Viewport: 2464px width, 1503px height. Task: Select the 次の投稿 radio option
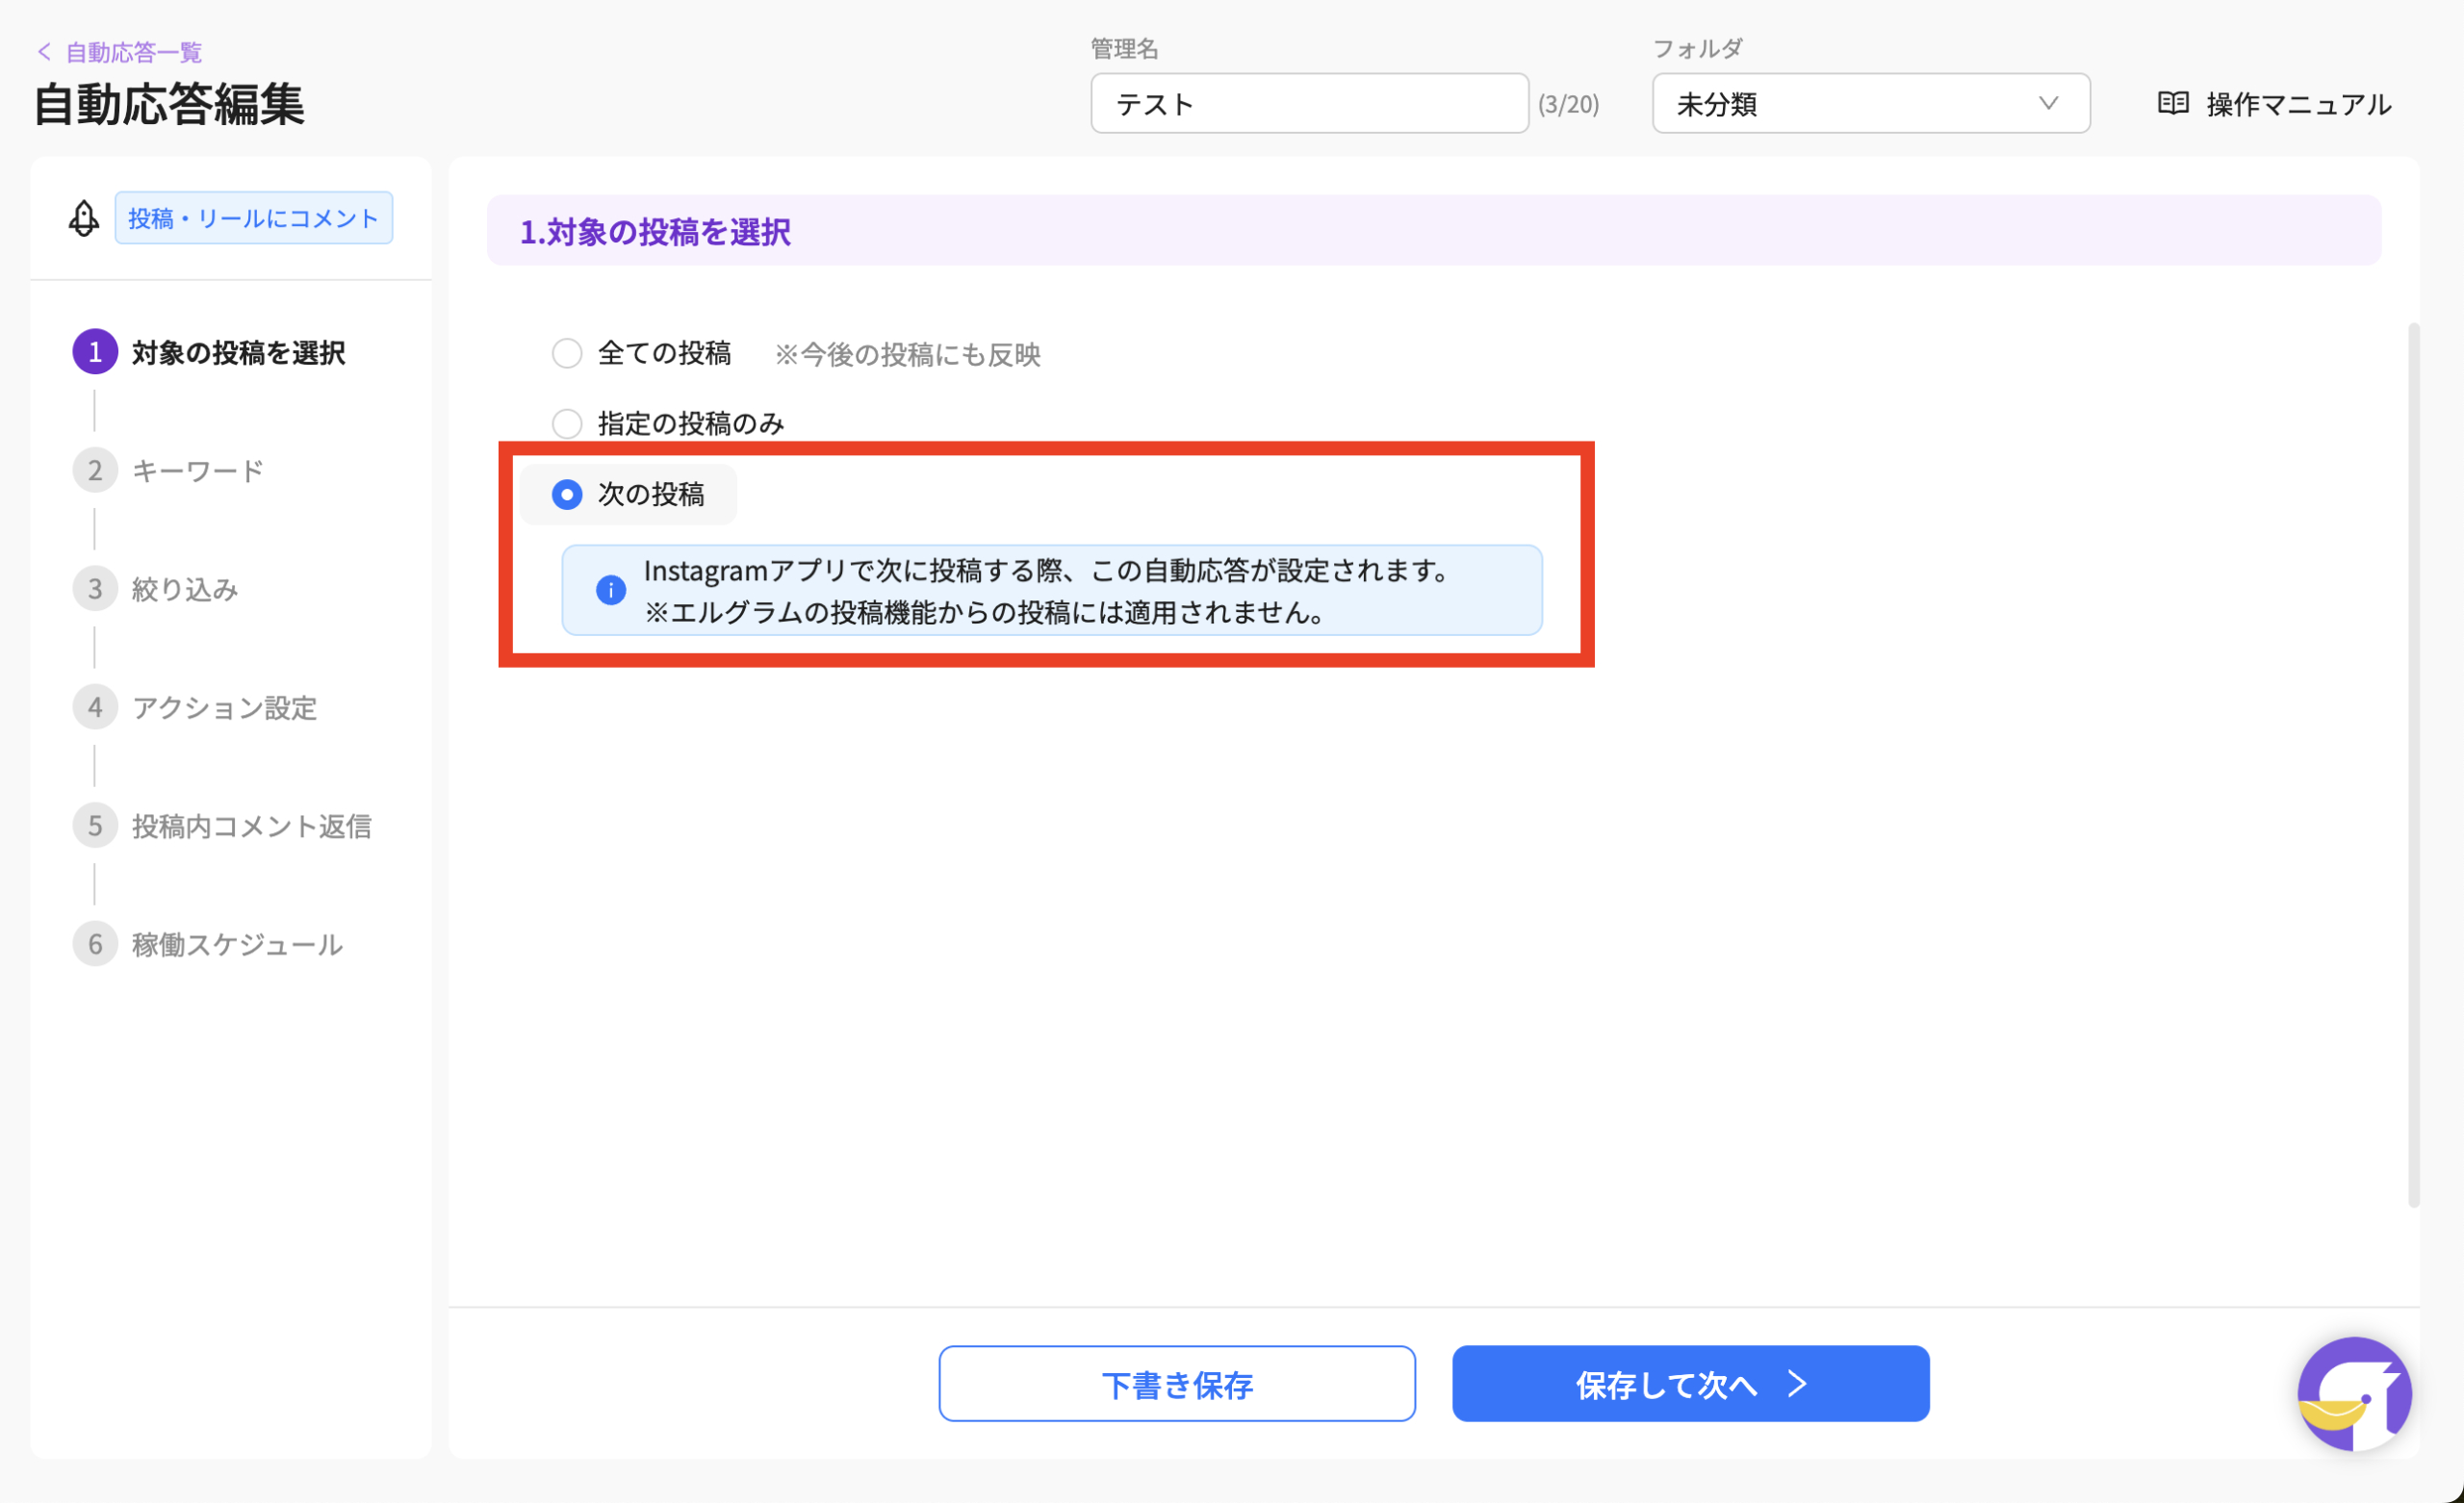[x=567, y=494]
